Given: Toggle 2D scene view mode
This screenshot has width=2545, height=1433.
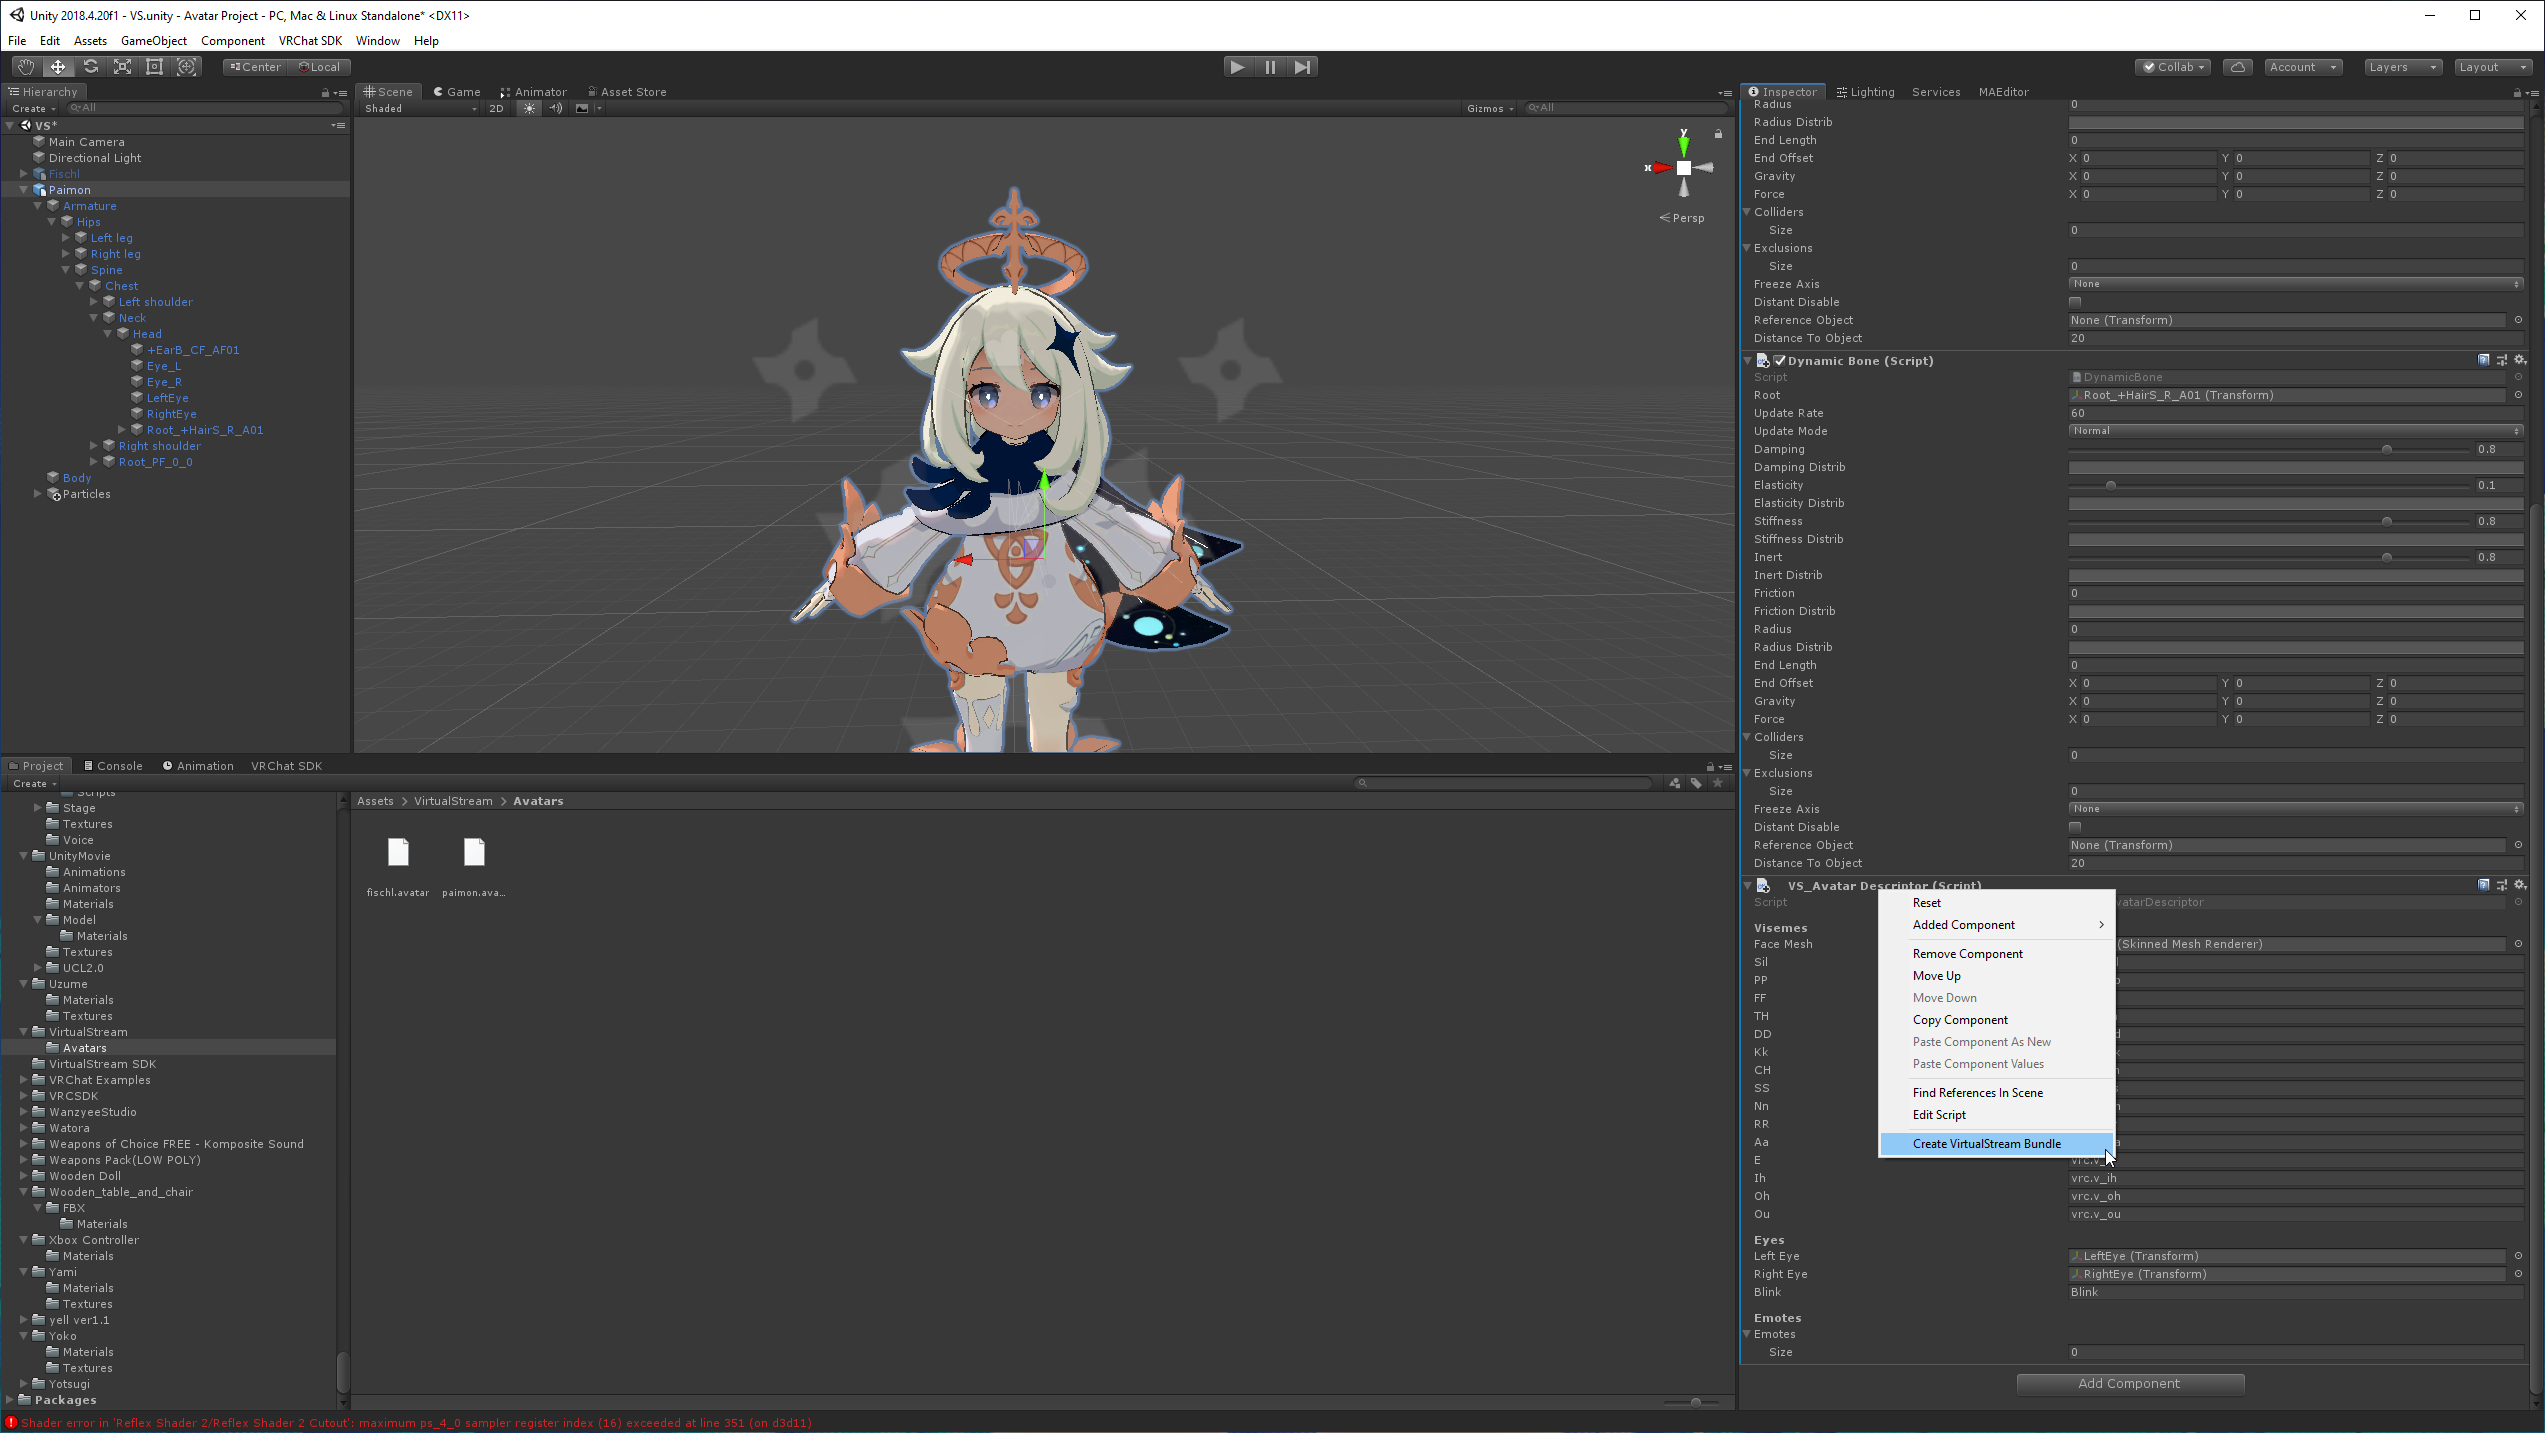Looking at the screenshot, I should [496, 108].
